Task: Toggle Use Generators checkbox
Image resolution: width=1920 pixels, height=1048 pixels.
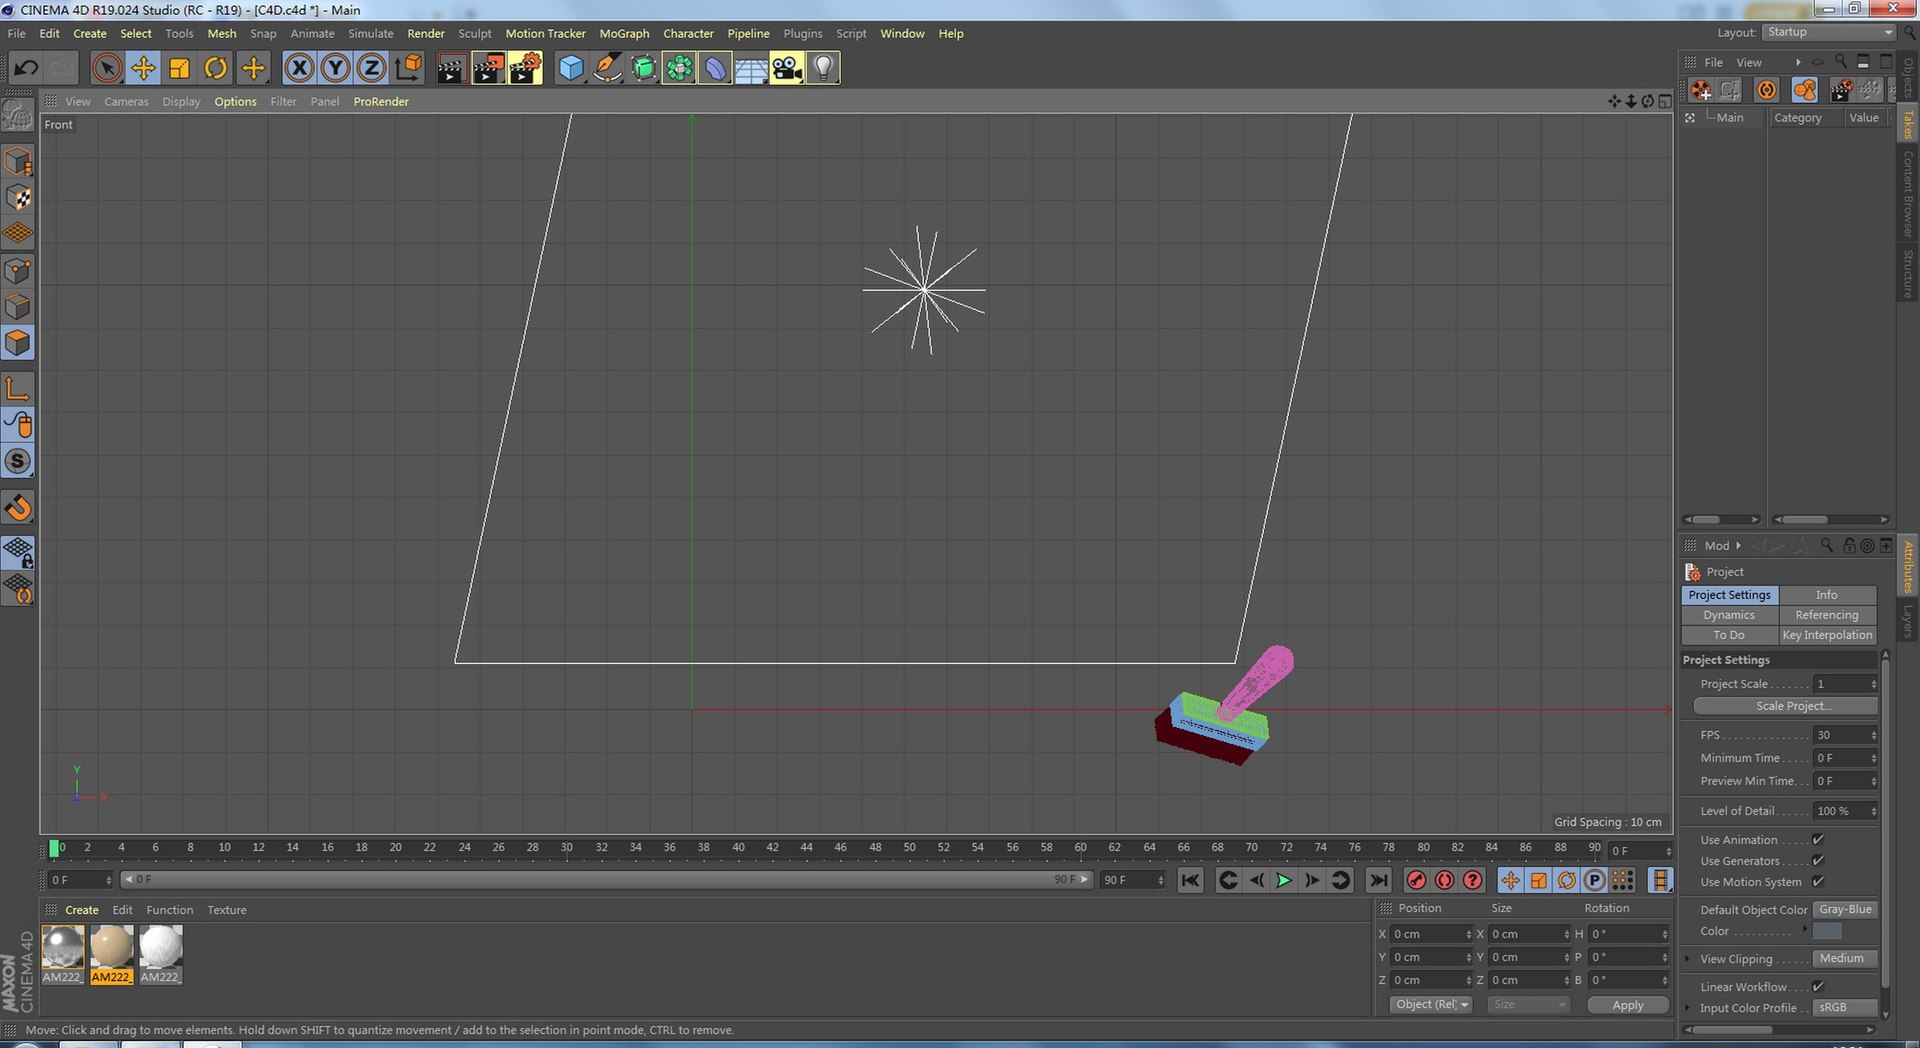Action: pyautogui.click(x=1818, y=861)
